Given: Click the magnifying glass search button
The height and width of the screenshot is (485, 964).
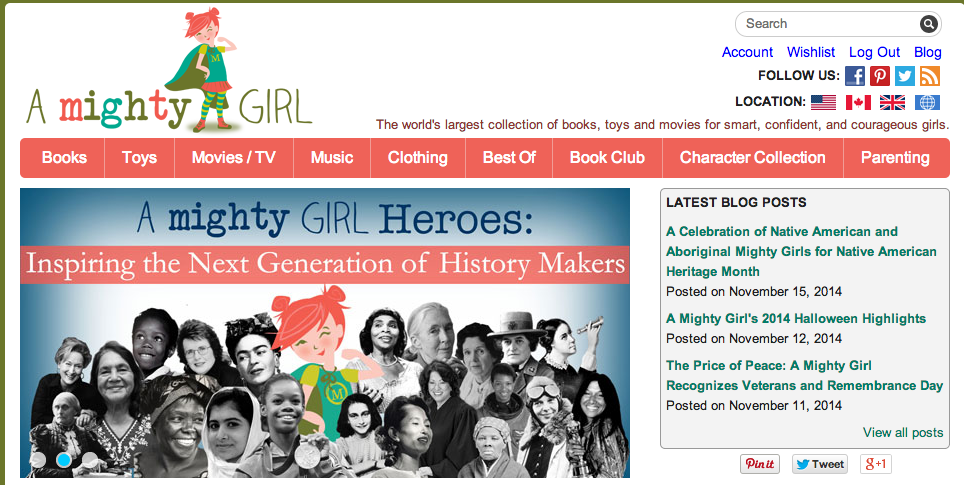Looking at the screenshot, I should tap(929, 24).
